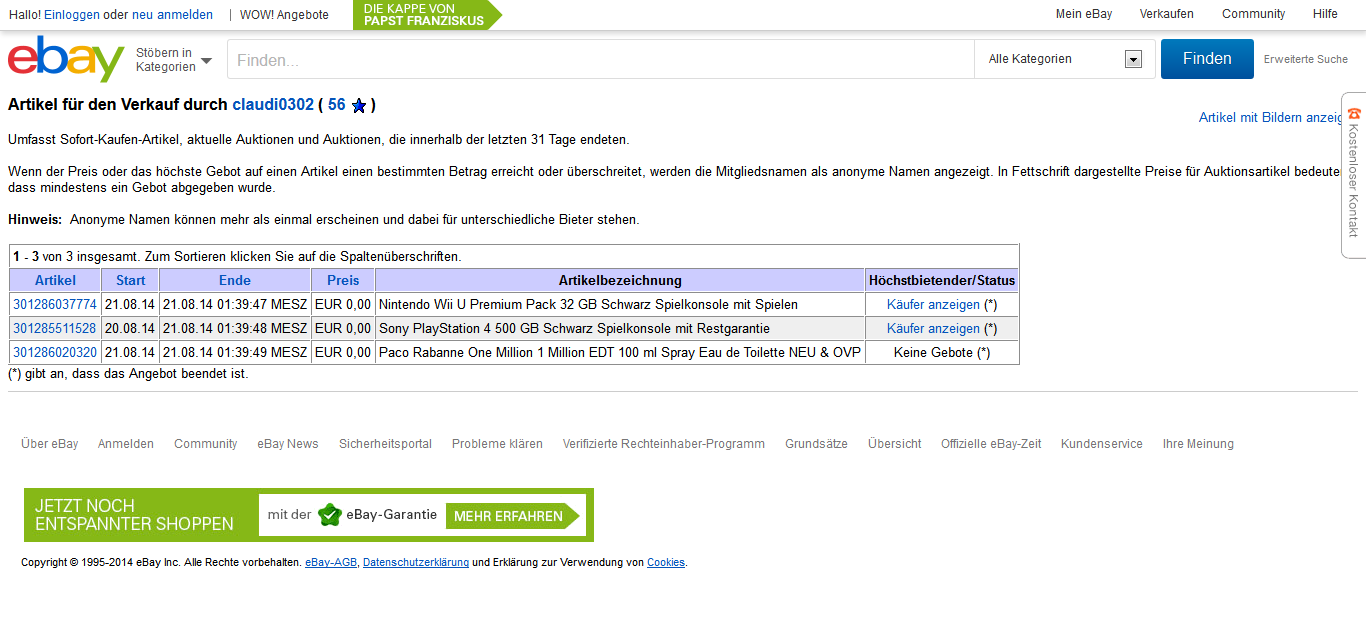Open the Kundenservice footer link
This screenshot has height=634, width=1366.
tap(1102, 444)
